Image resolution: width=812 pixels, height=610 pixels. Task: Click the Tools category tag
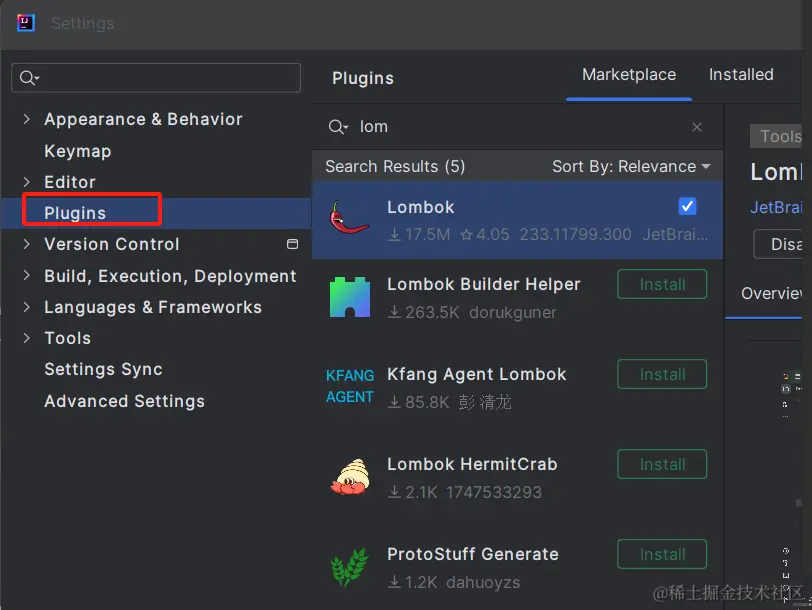coord(776,136)
